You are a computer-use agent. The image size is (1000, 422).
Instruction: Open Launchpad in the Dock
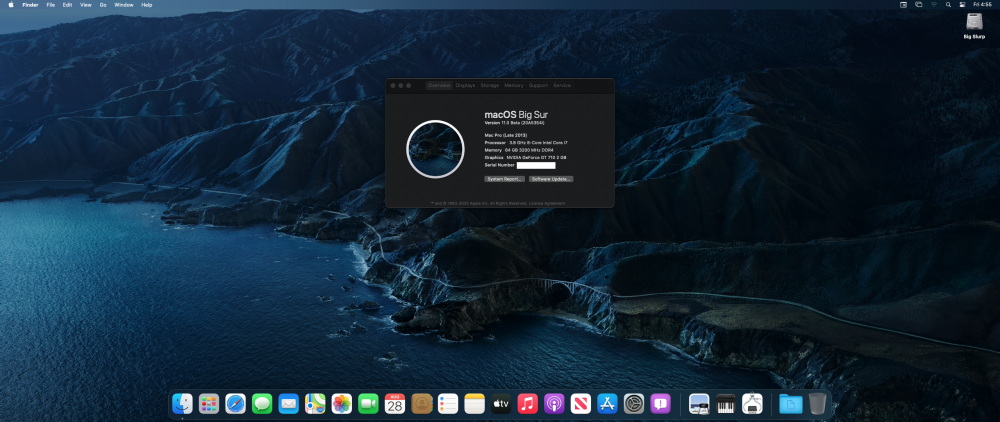pyautogui.click(x=209, y=404)
